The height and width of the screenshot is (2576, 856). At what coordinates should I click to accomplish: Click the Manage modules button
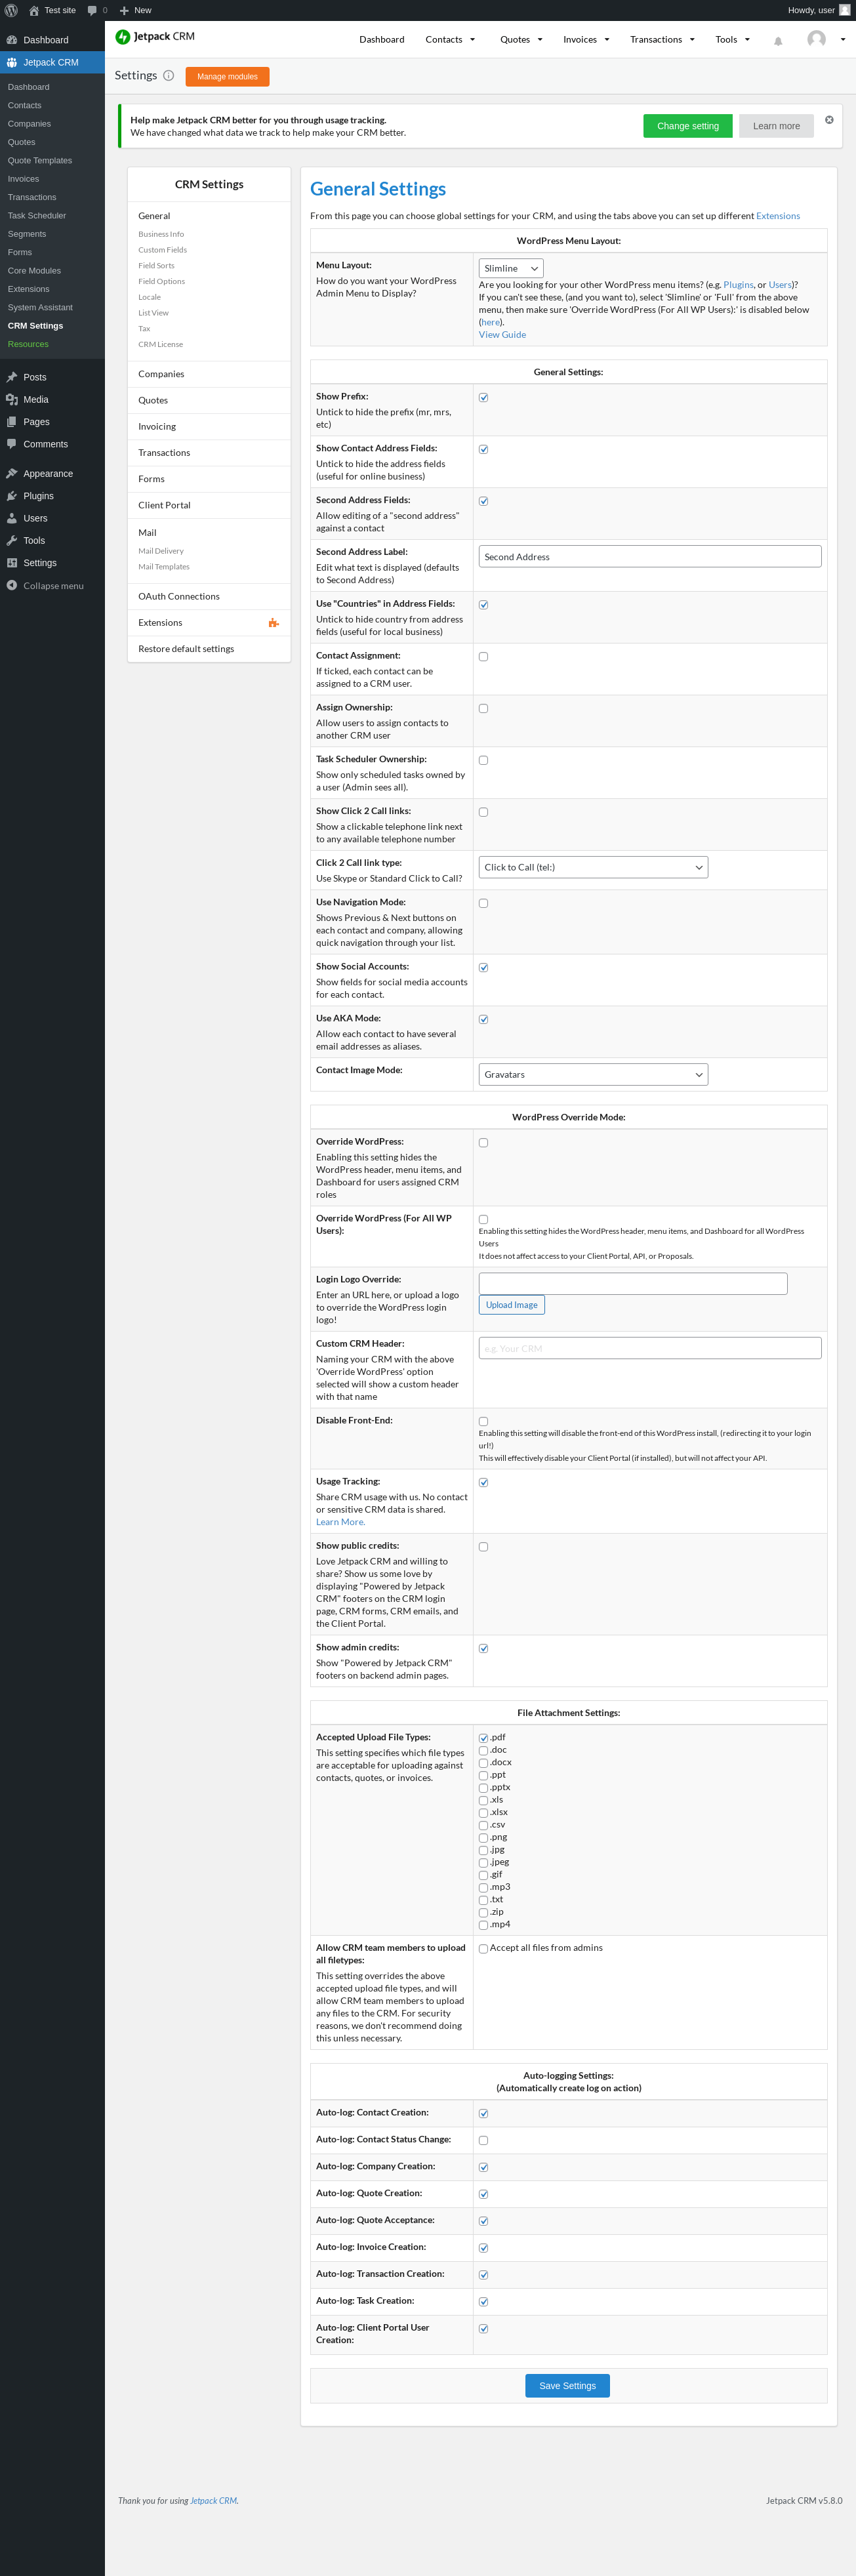tap(227, 76)
